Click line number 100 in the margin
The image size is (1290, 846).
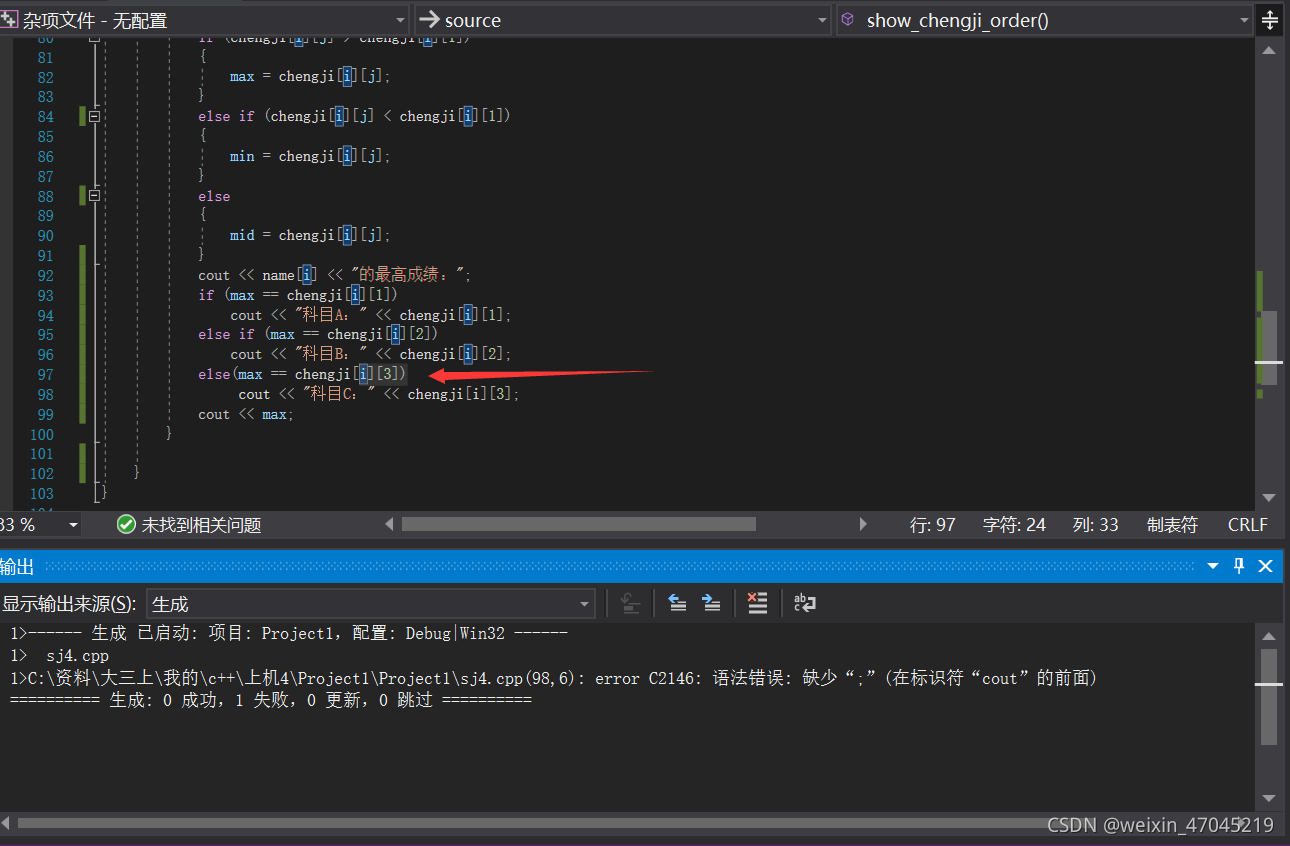coord(42,434)
